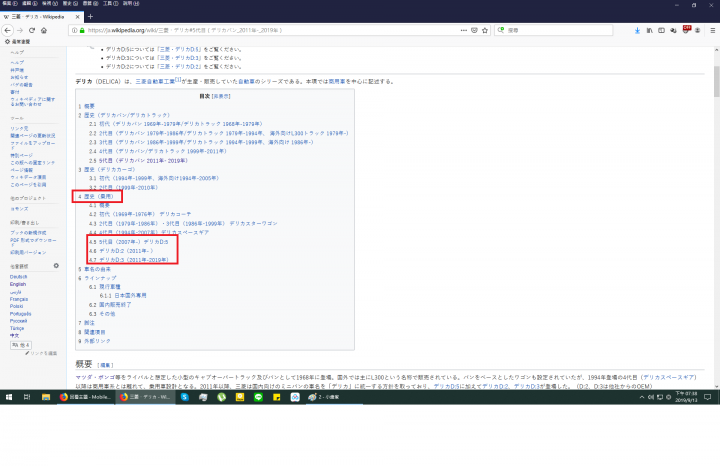Close the 三菱・デリカ Wikipedia tab
Screen dimensions: 720x466
[77, 17]
